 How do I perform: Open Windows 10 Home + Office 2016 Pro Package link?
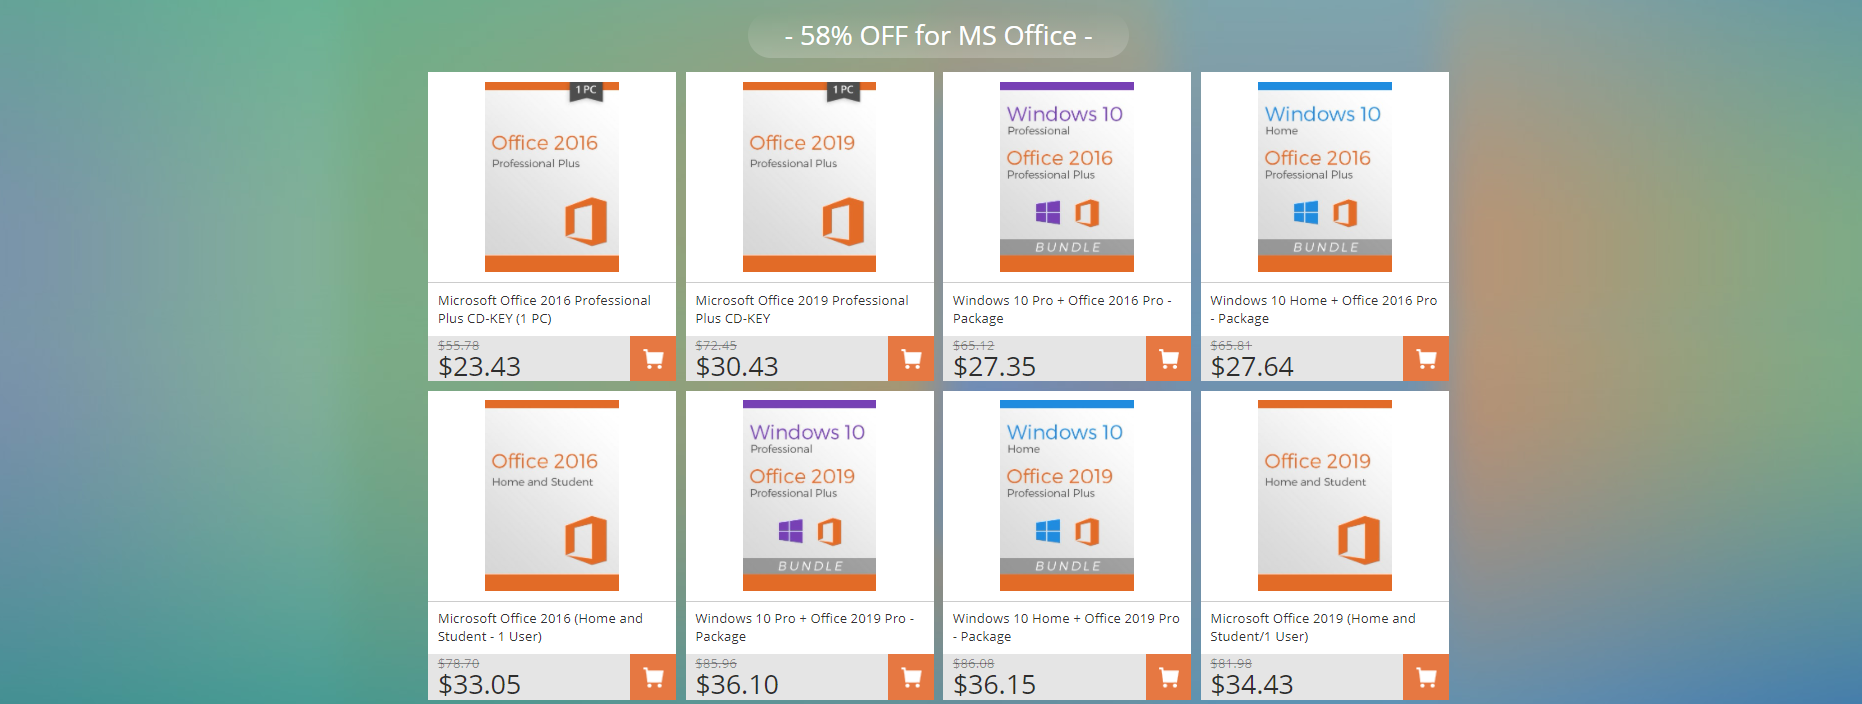click(x=1323, y=309)
